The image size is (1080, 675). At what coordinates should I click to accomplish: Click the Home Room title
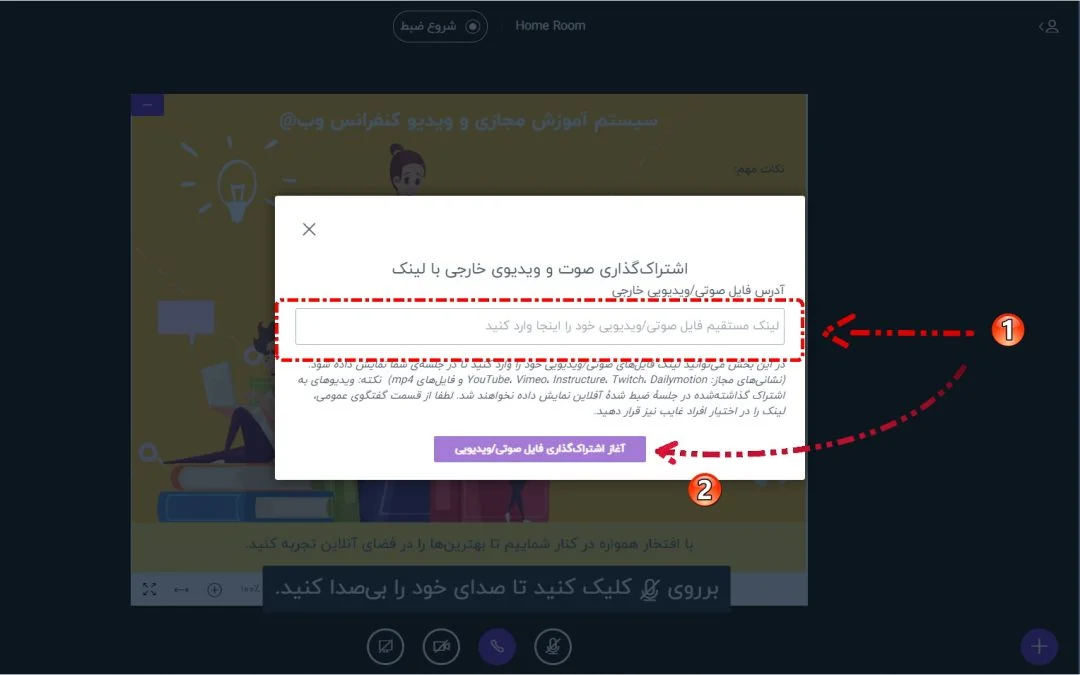click(550, 25)
